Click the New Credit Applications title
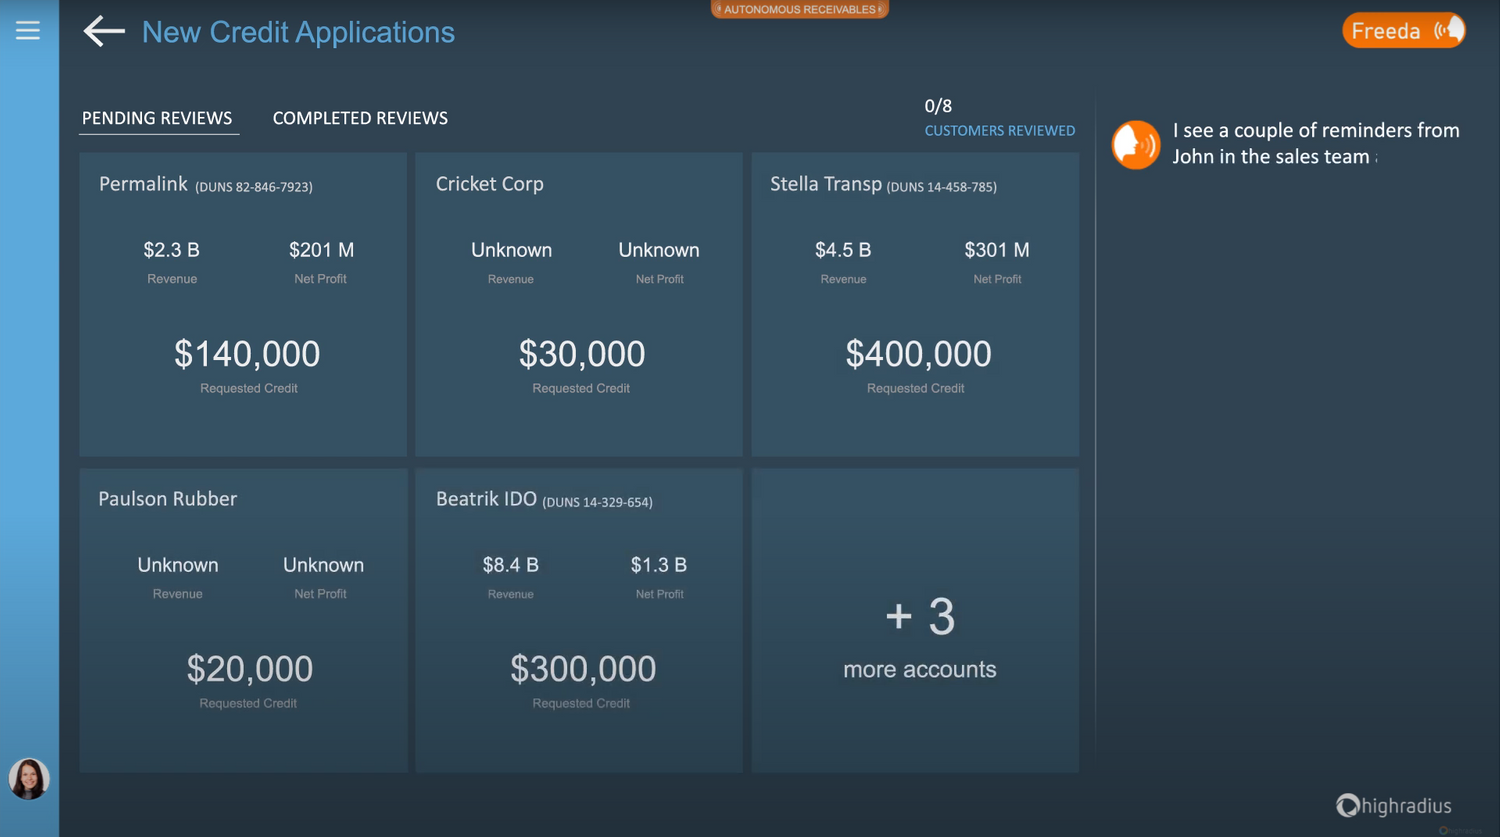This screenshot has width=1500, height=837. (298, 32)
